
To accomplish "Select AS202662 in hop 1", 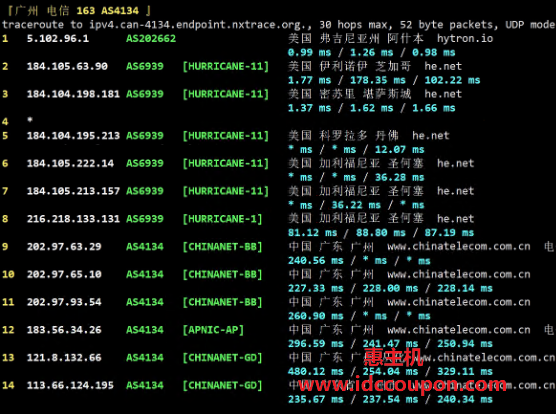I will pos(151,39).
